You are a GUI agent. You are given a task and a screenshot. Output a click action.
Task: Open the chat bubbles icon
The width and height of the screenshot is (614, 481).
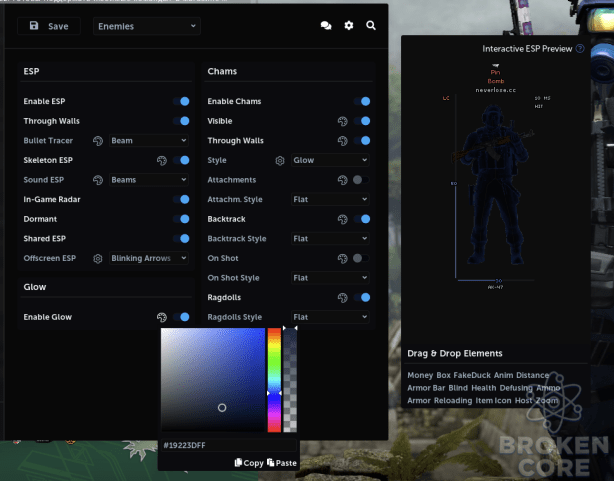tap(326, 26)
